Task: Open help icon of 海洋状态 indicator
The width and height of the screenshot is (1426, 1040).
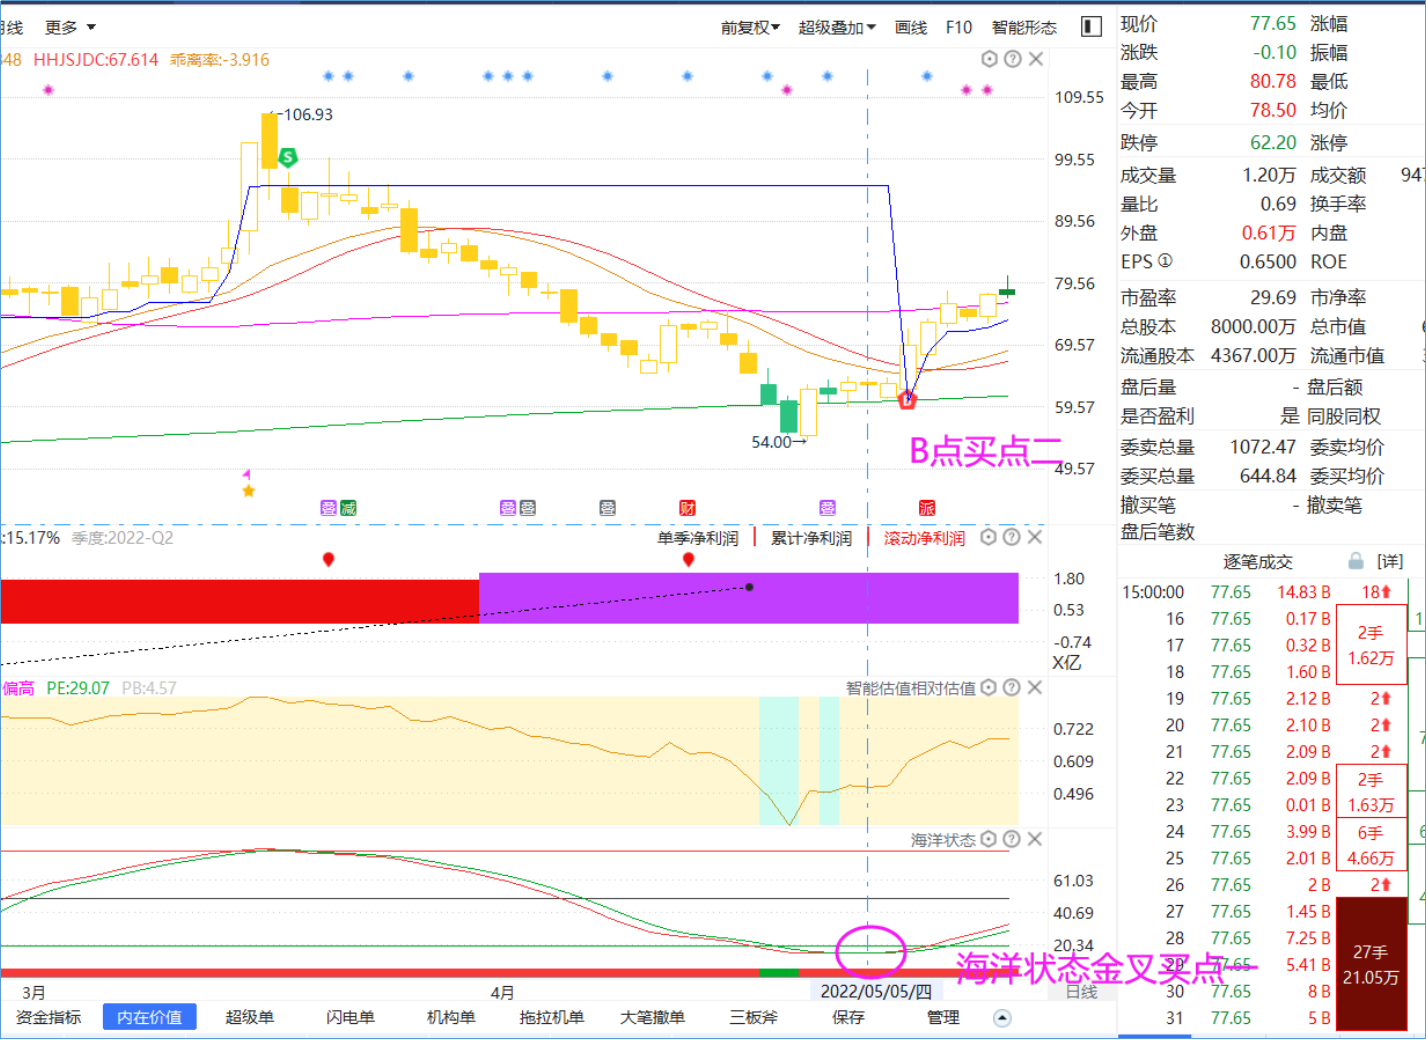Action: tap(1011, 839)
